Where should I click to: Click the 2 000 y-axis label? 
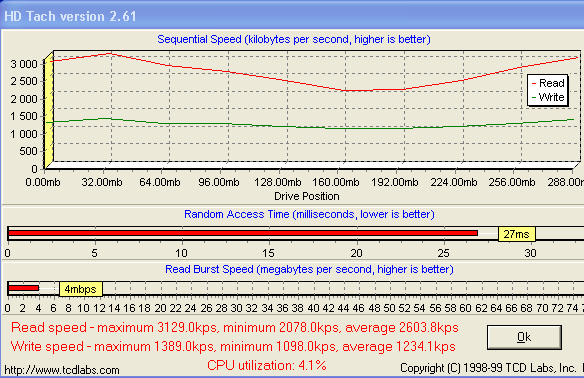click(24, 99)
